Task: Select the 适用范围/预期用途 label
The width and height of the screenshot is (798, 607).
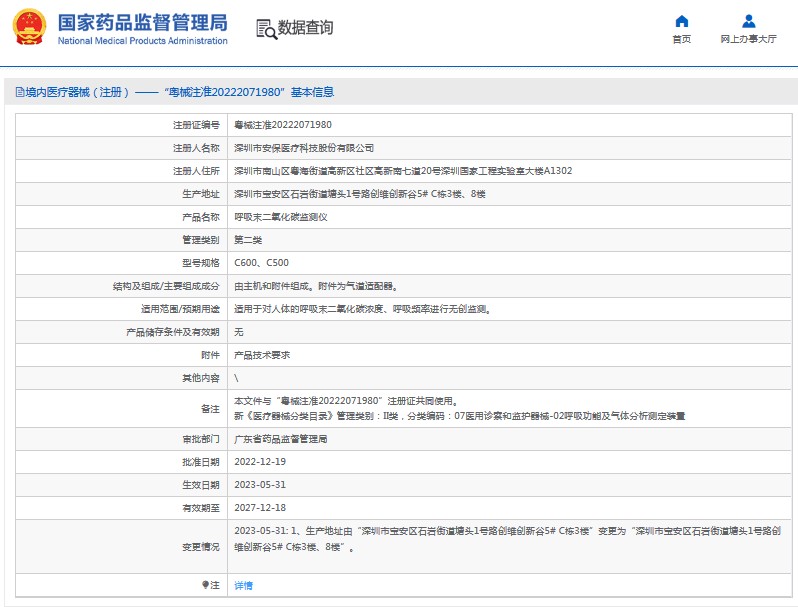Action: 180,309
